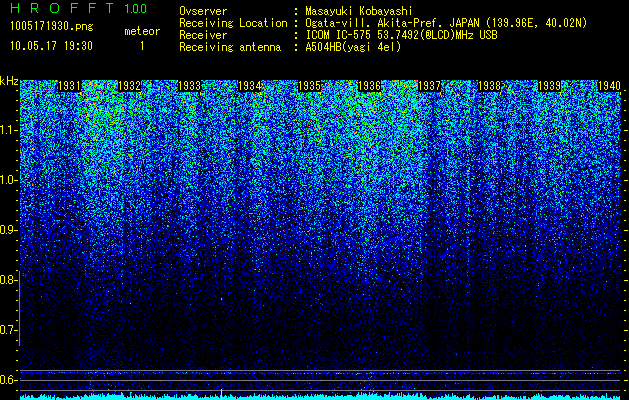This screenshot has width=629, height=400.
Task: Click the 'Receiving Location' label
Action: tap(233, 23)
